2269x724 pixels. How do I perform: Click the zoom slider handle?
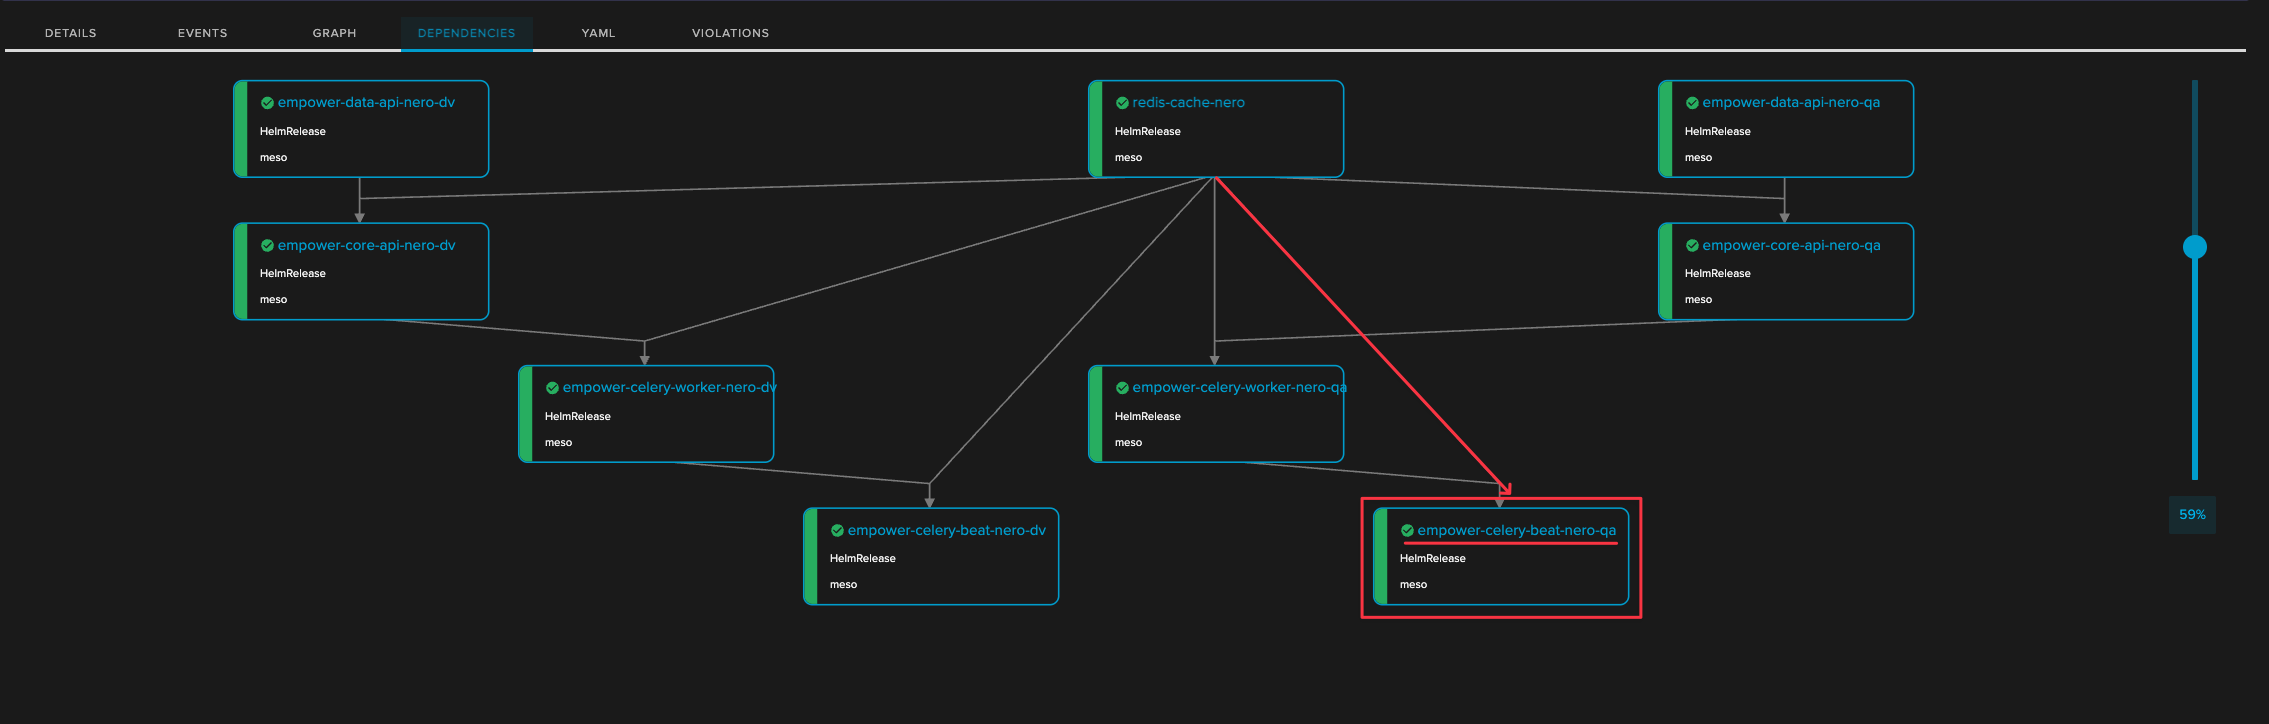(2195, 247)
